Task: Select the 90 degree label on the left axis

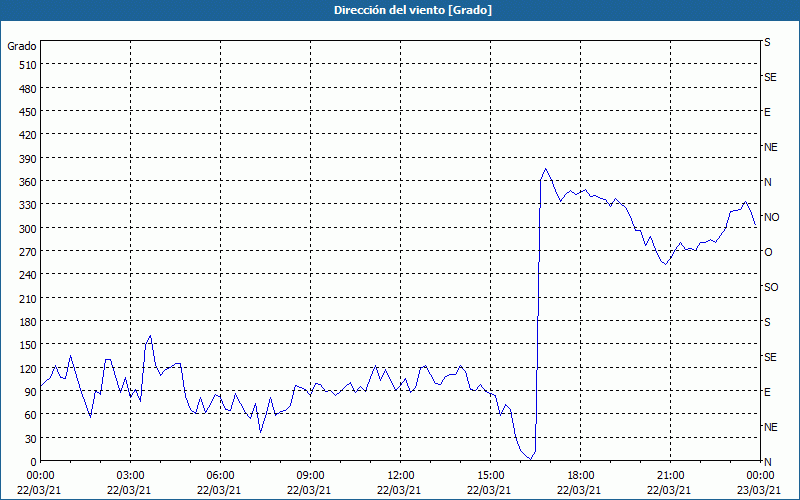Action: click(31, 392)
